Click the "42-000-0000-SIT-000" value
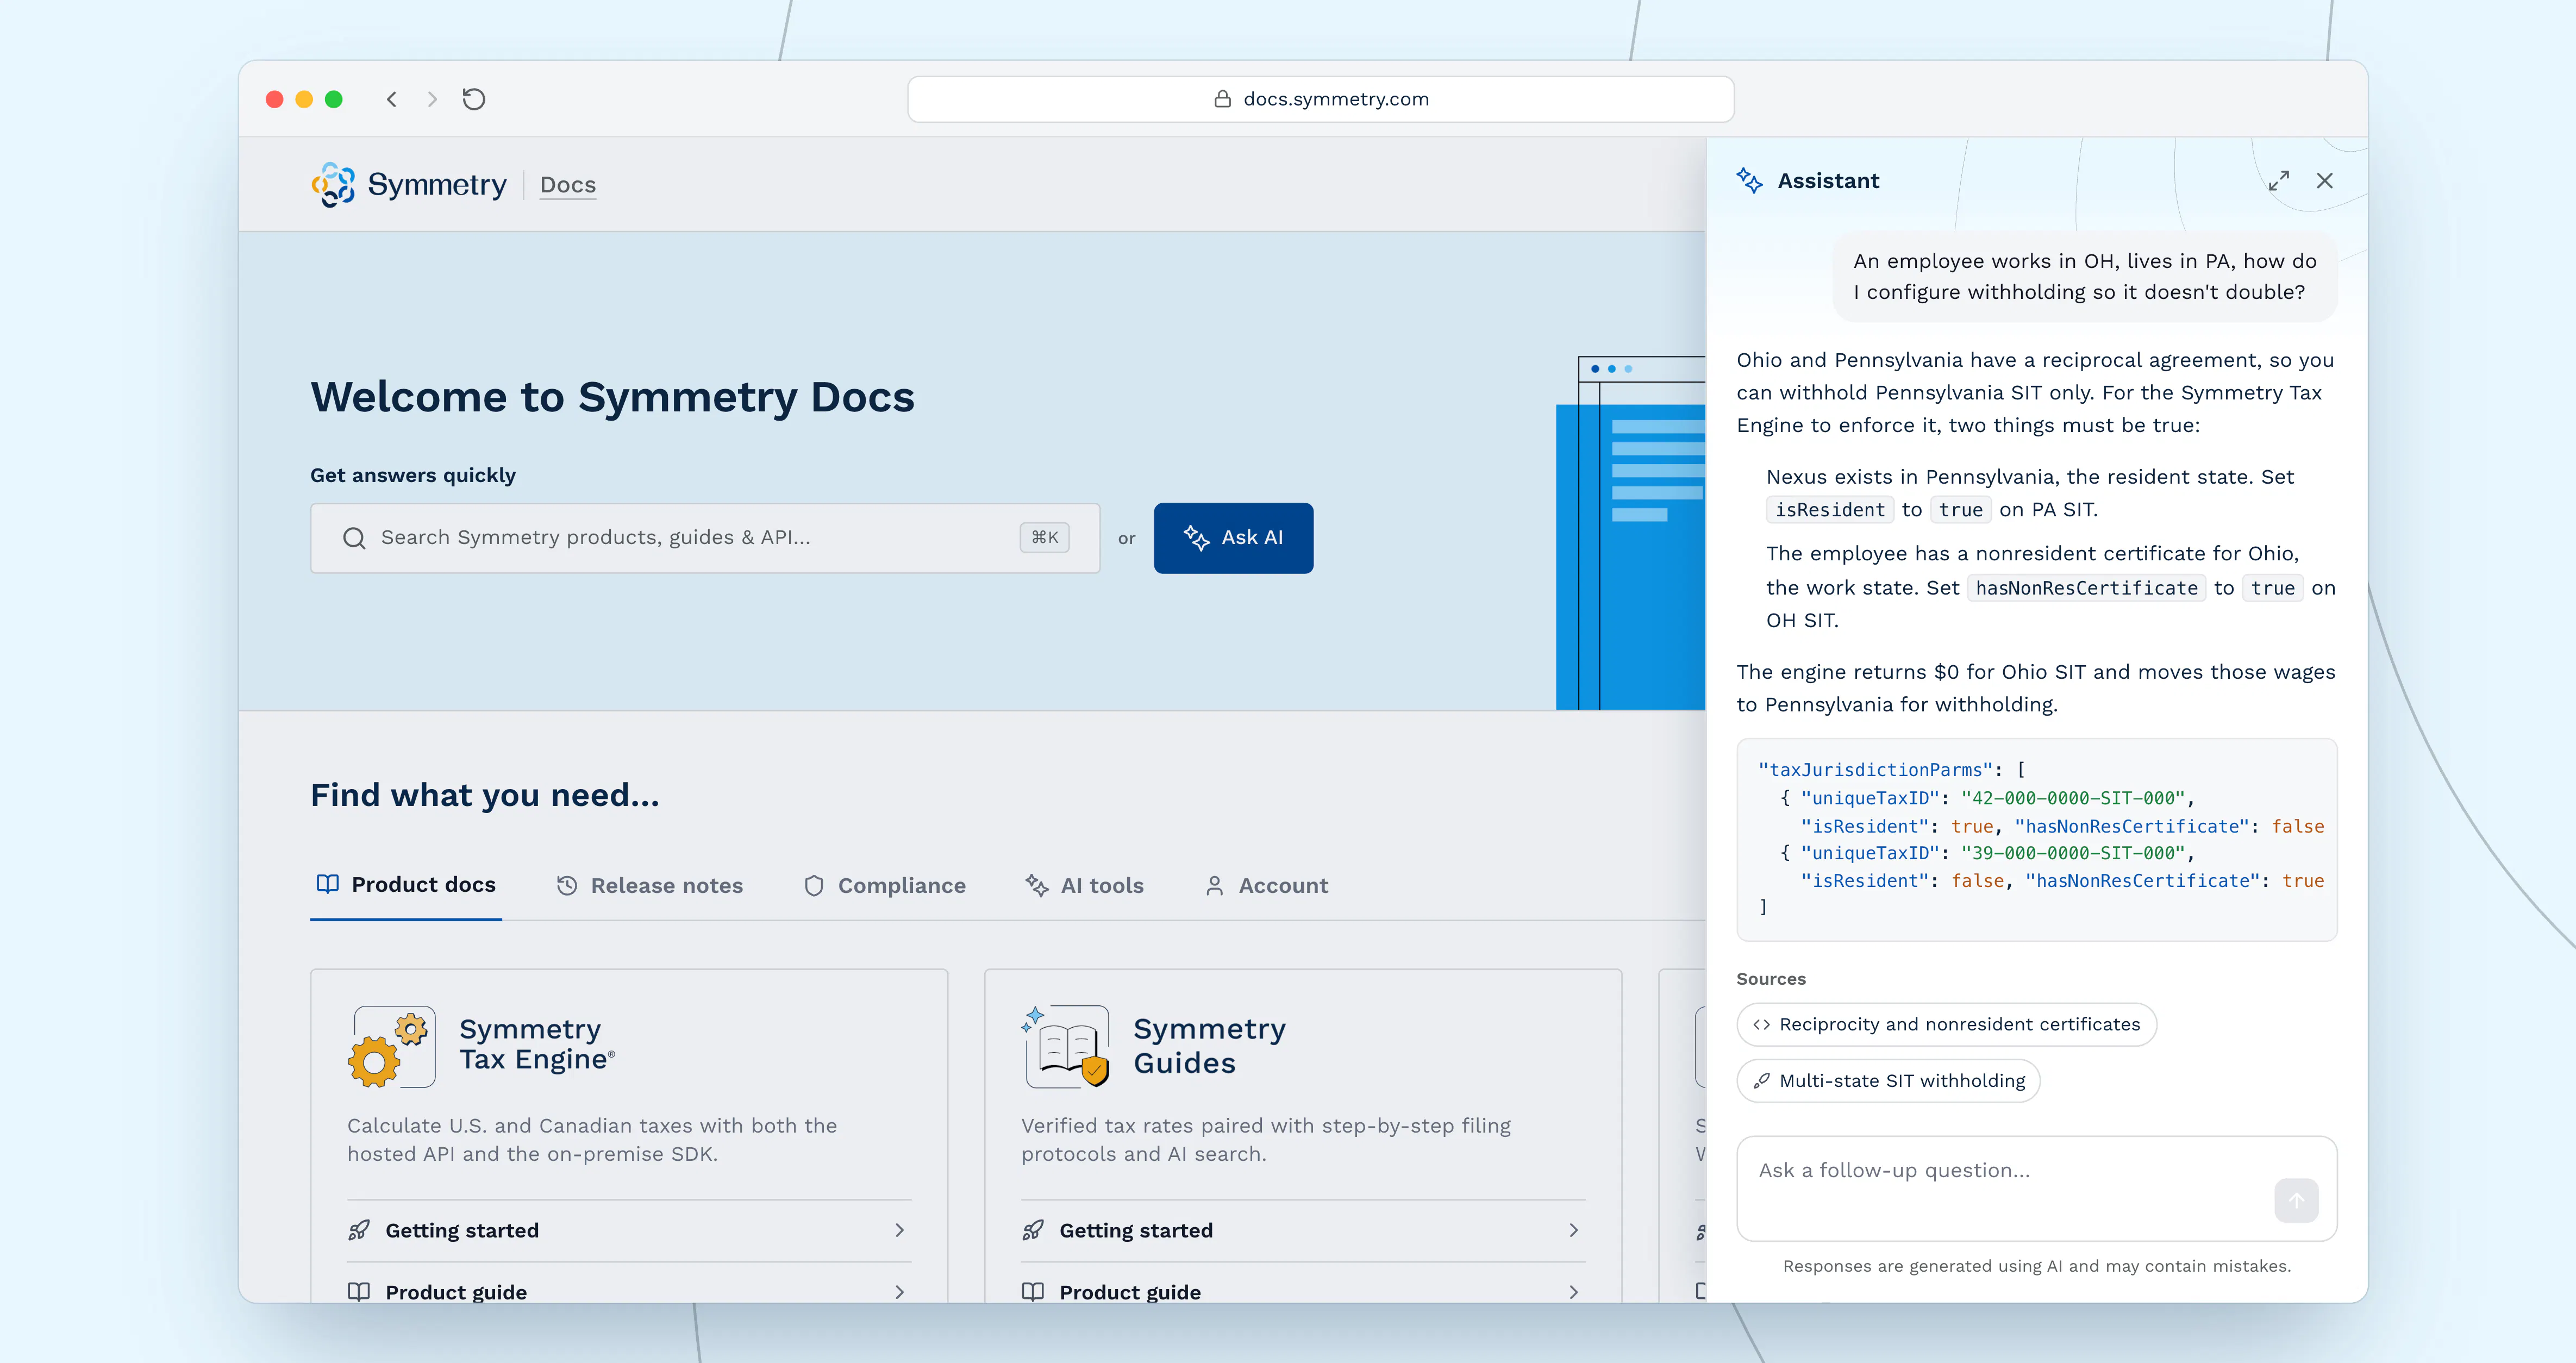Viewport: 2576px width, 1363px height. point(2073,798)
